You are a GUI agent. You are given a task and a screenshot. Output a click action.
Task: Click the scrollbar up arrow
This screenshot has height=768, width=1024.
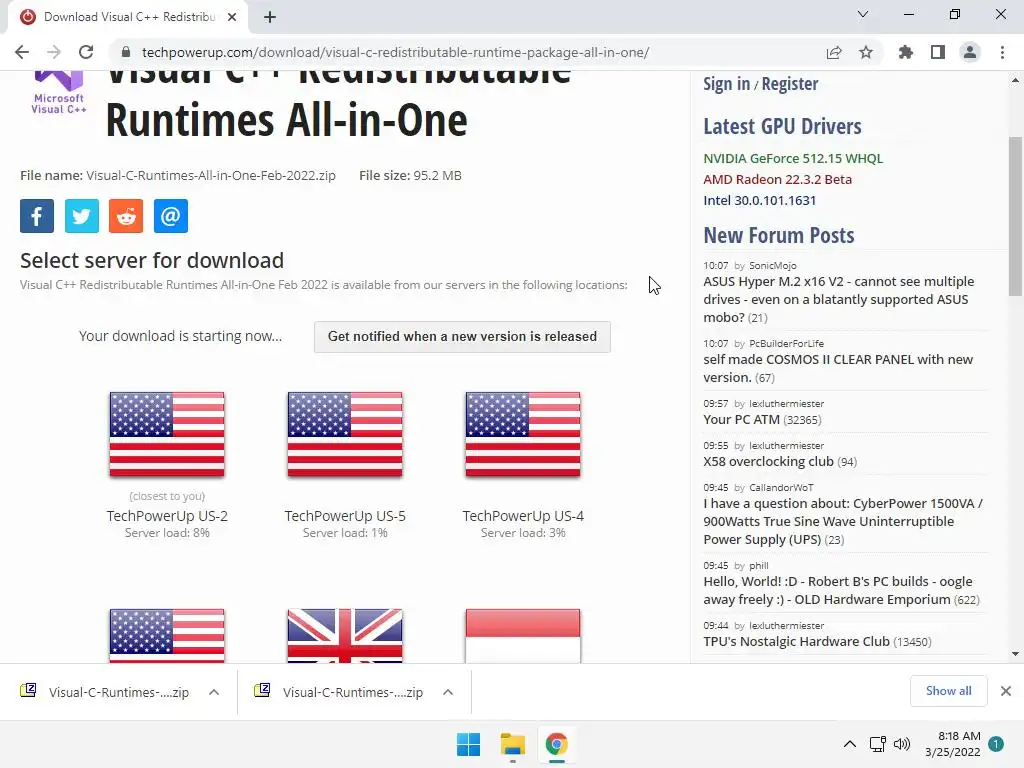click(x=1015, y=80)
